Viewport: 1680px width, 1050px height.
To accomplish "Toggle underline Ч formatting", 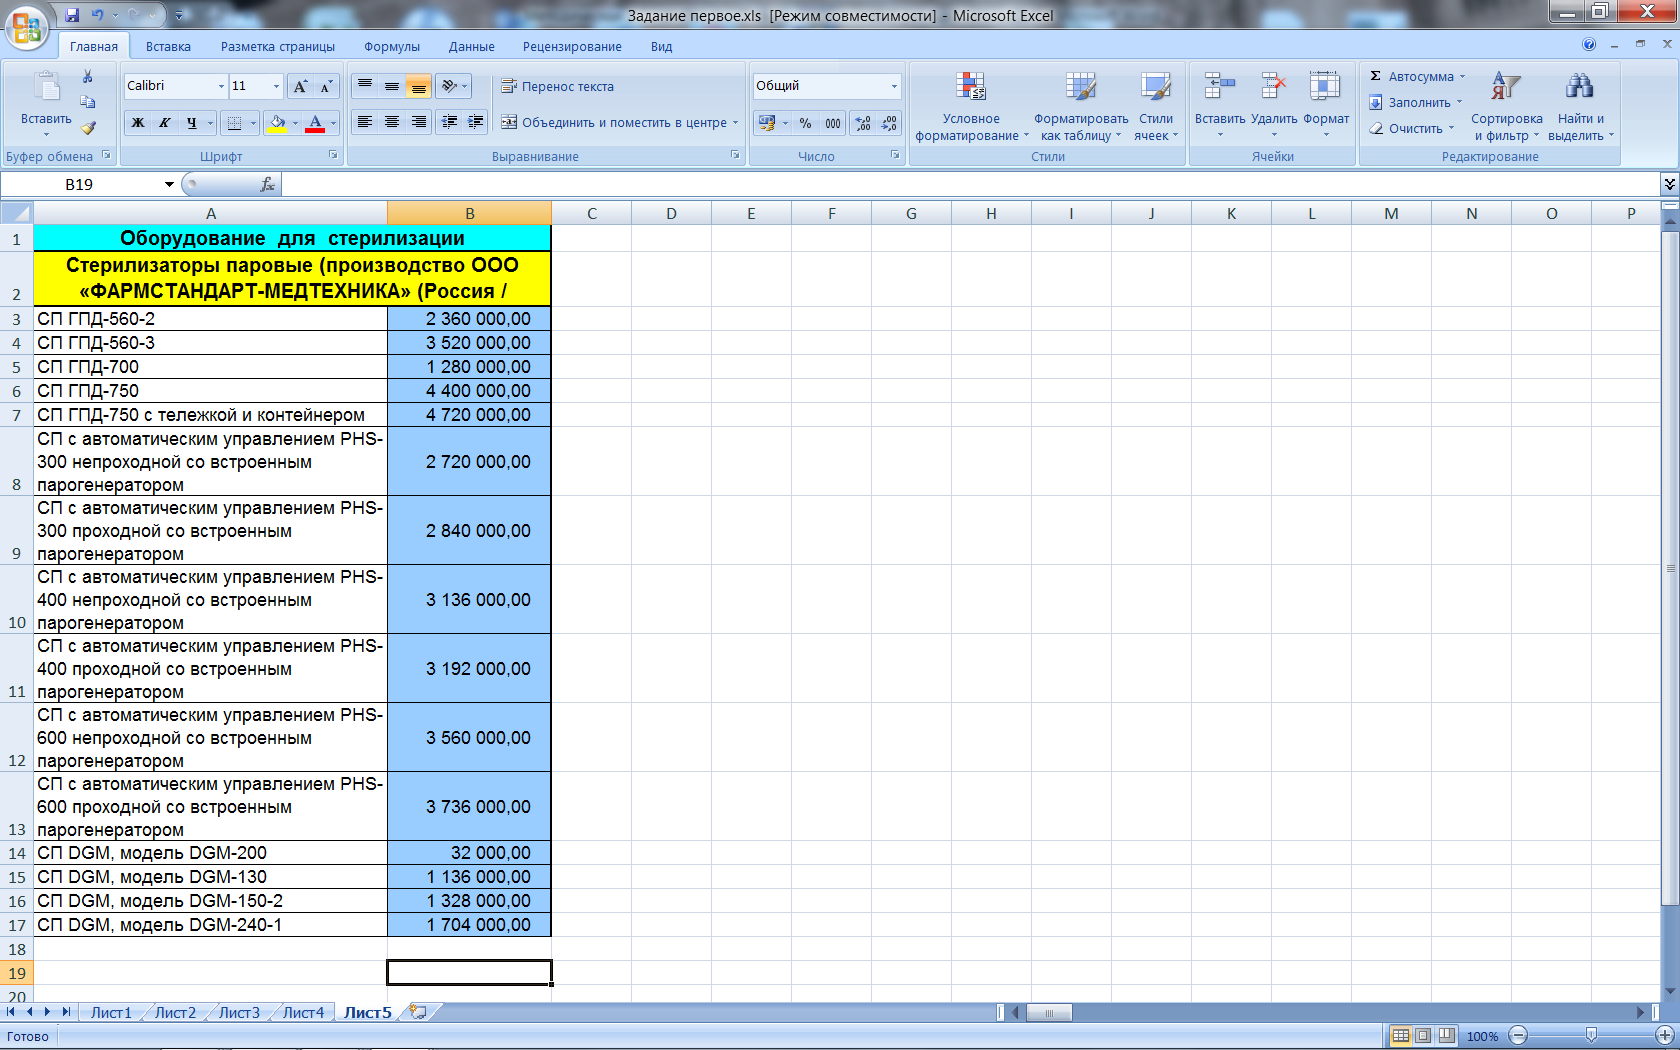I will tap(191, 123).
